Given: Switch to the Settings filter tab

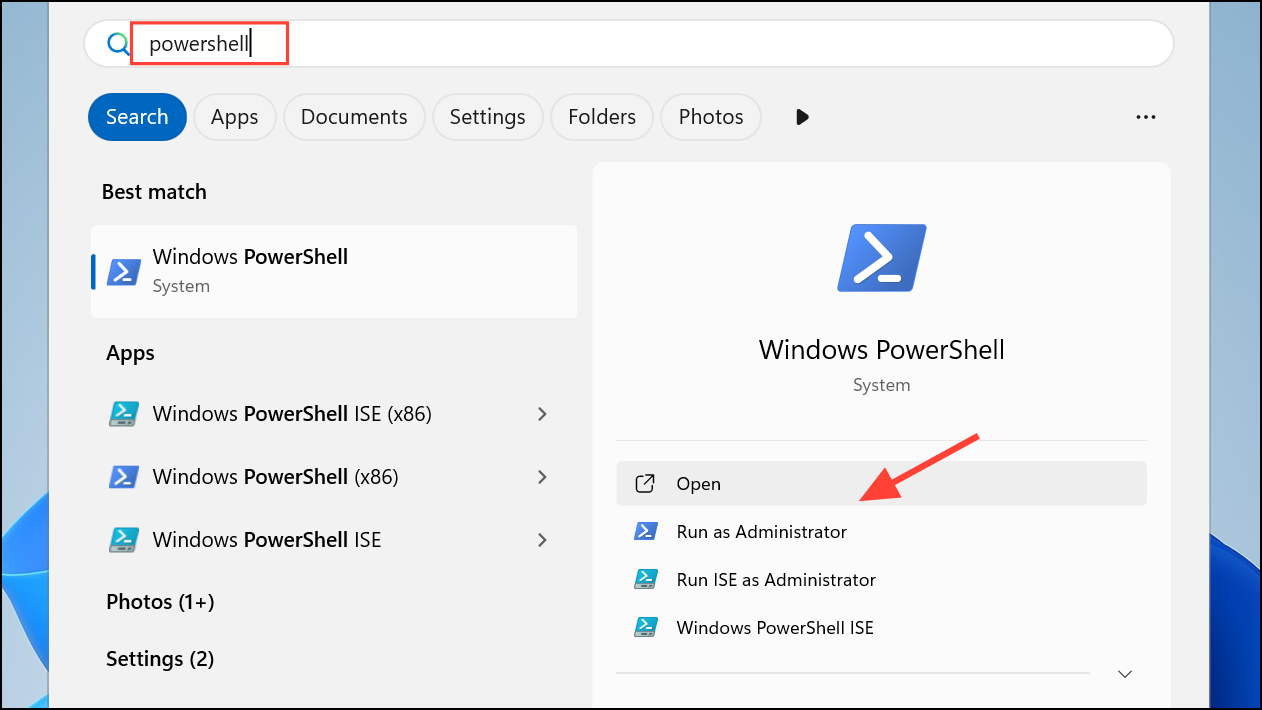Looking at the screenshot, I should [x=487, y=117].
